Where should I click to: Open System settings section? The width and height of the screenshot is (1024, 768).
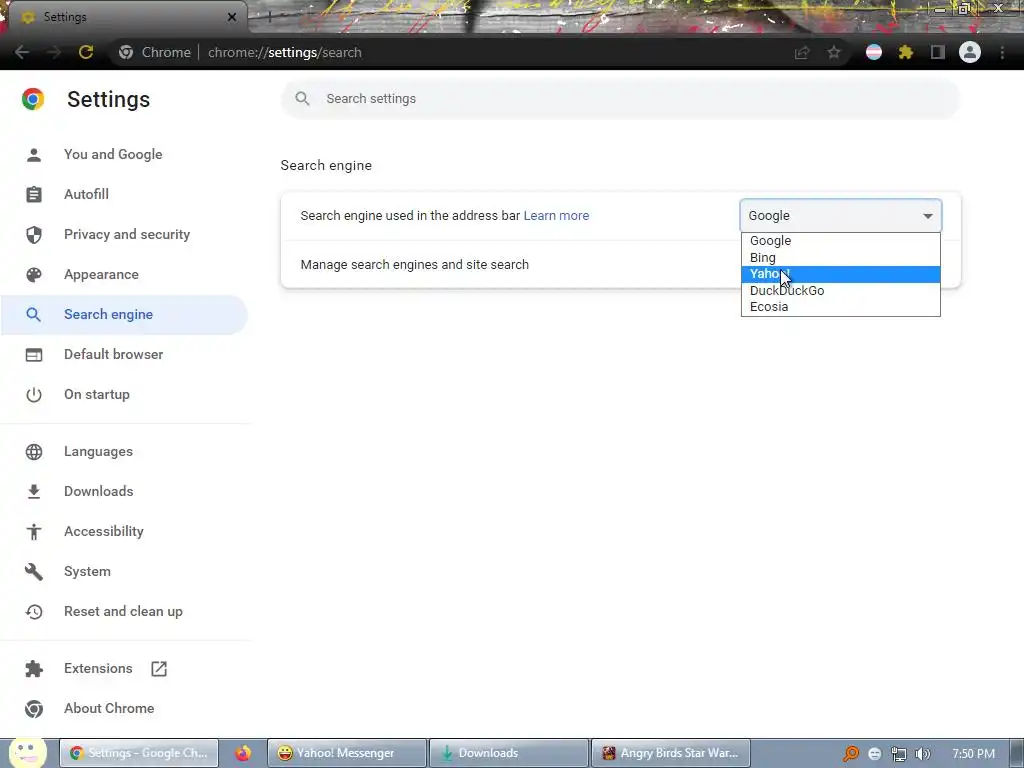pyautogui.click(x=87, y=571)
